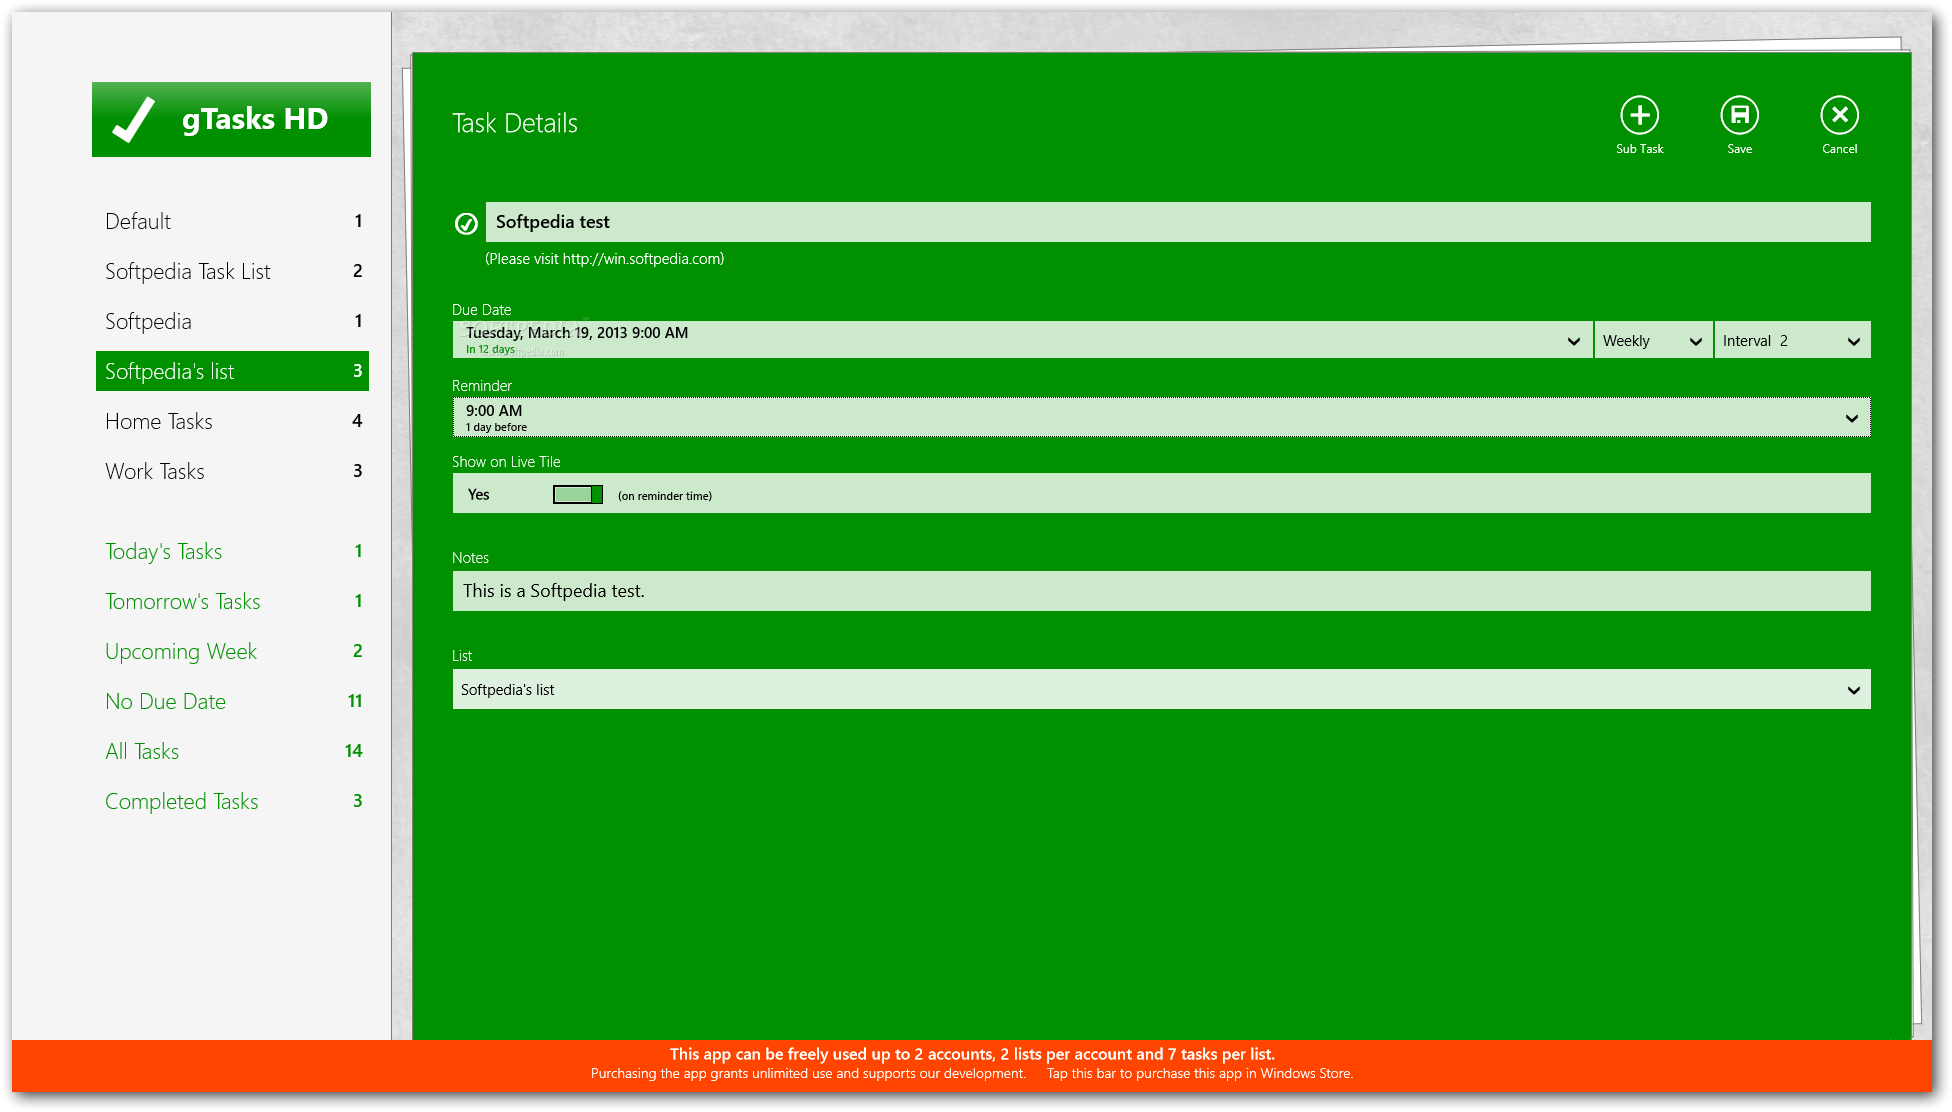View tasks with No Due Date
1952x1112 pixels.
click(x=232, y=701)
